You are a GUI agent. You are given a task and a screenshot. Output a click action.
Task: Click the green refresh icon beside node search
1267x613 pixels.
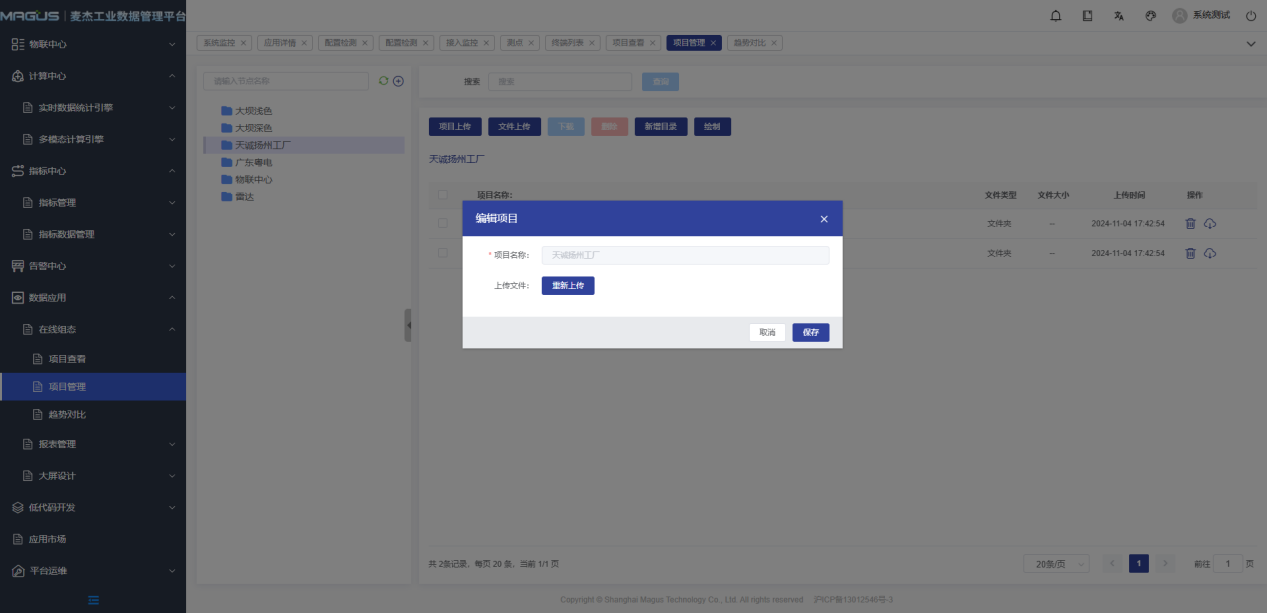coord(383,81)
